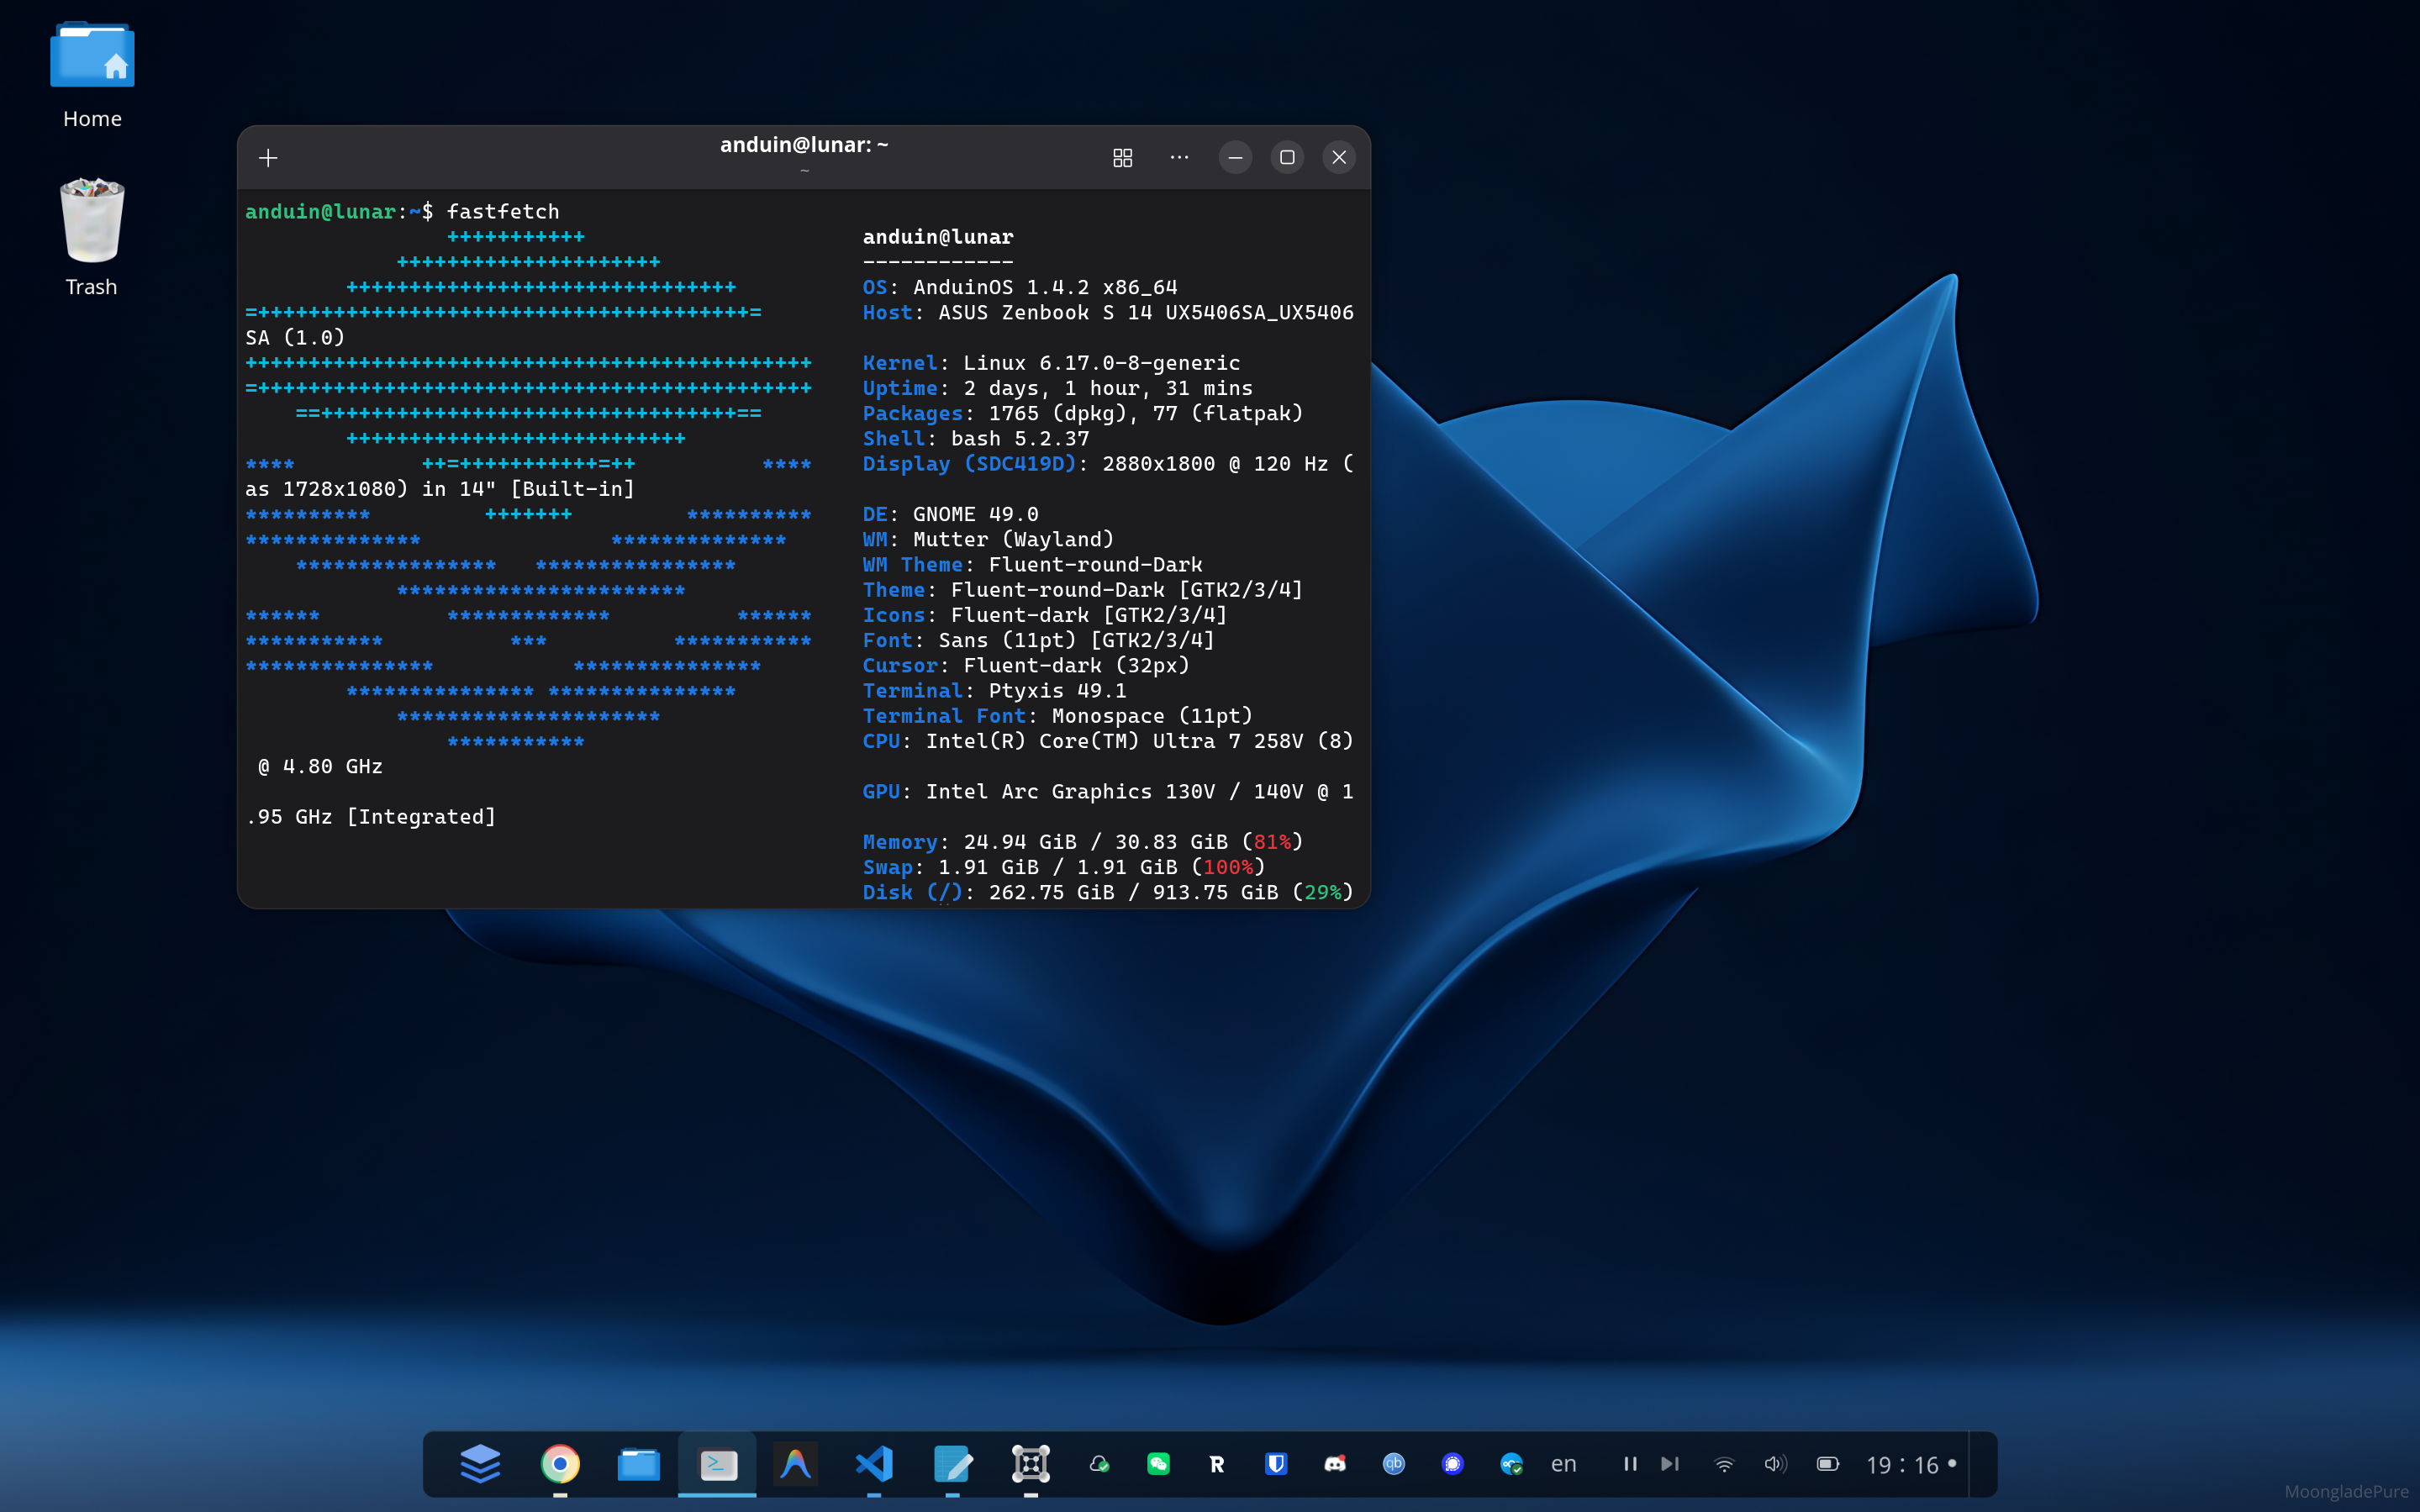The image size is (2420, 1512).
Task: Open Visual Studio Code from dock
Action: [x=874, y=1464]
